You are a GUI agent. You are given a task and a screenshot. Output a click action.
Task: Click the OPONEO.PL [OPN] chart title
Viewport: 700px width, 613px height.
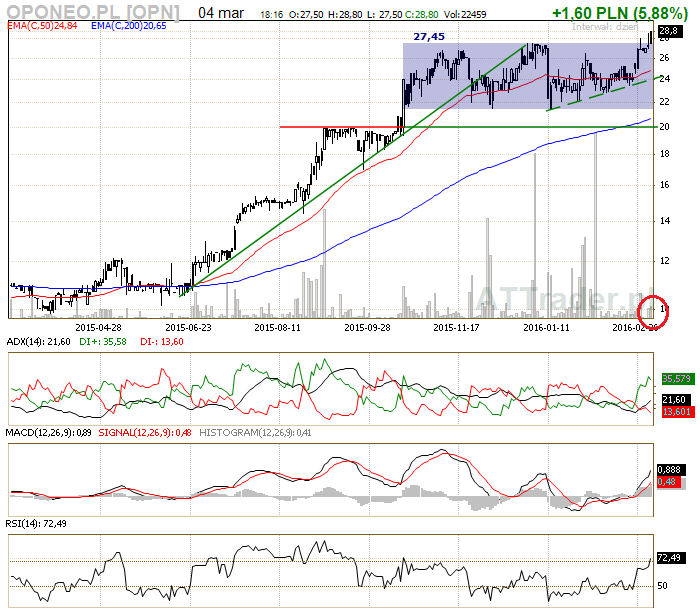(x=93, y=12)
